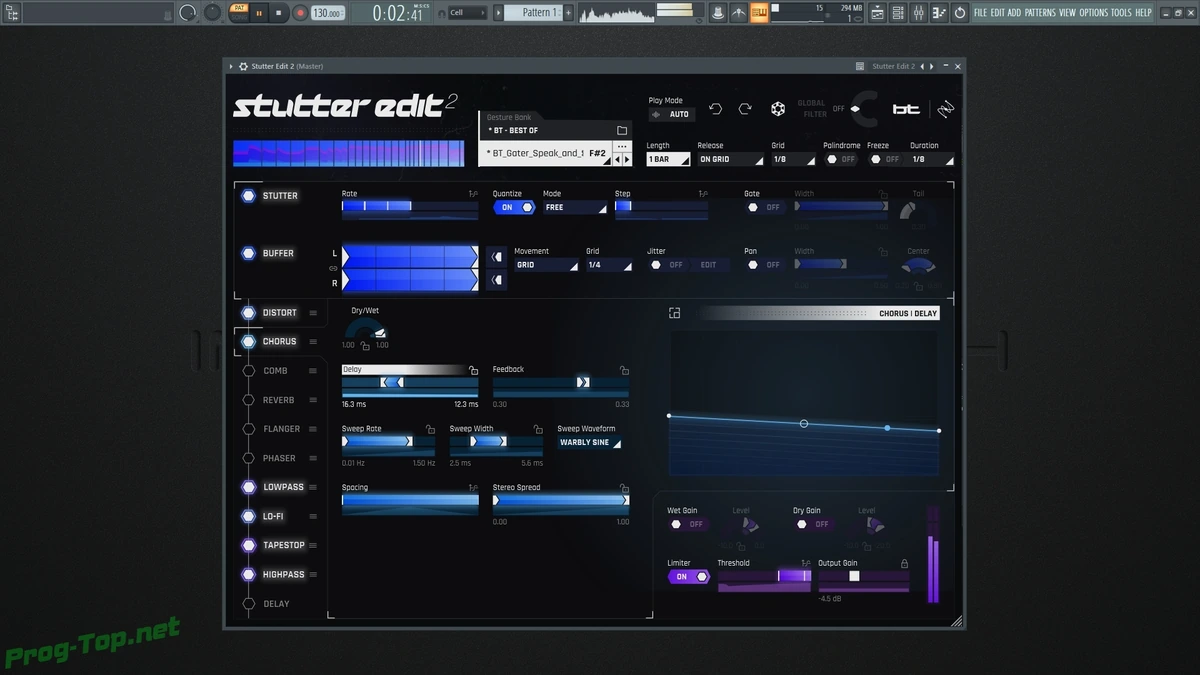Image resolution: width=1200 pixels, height=675 pixels.
Task: Open the FL Studio OPTIONS menu
Action: [x=1094, y=13]
